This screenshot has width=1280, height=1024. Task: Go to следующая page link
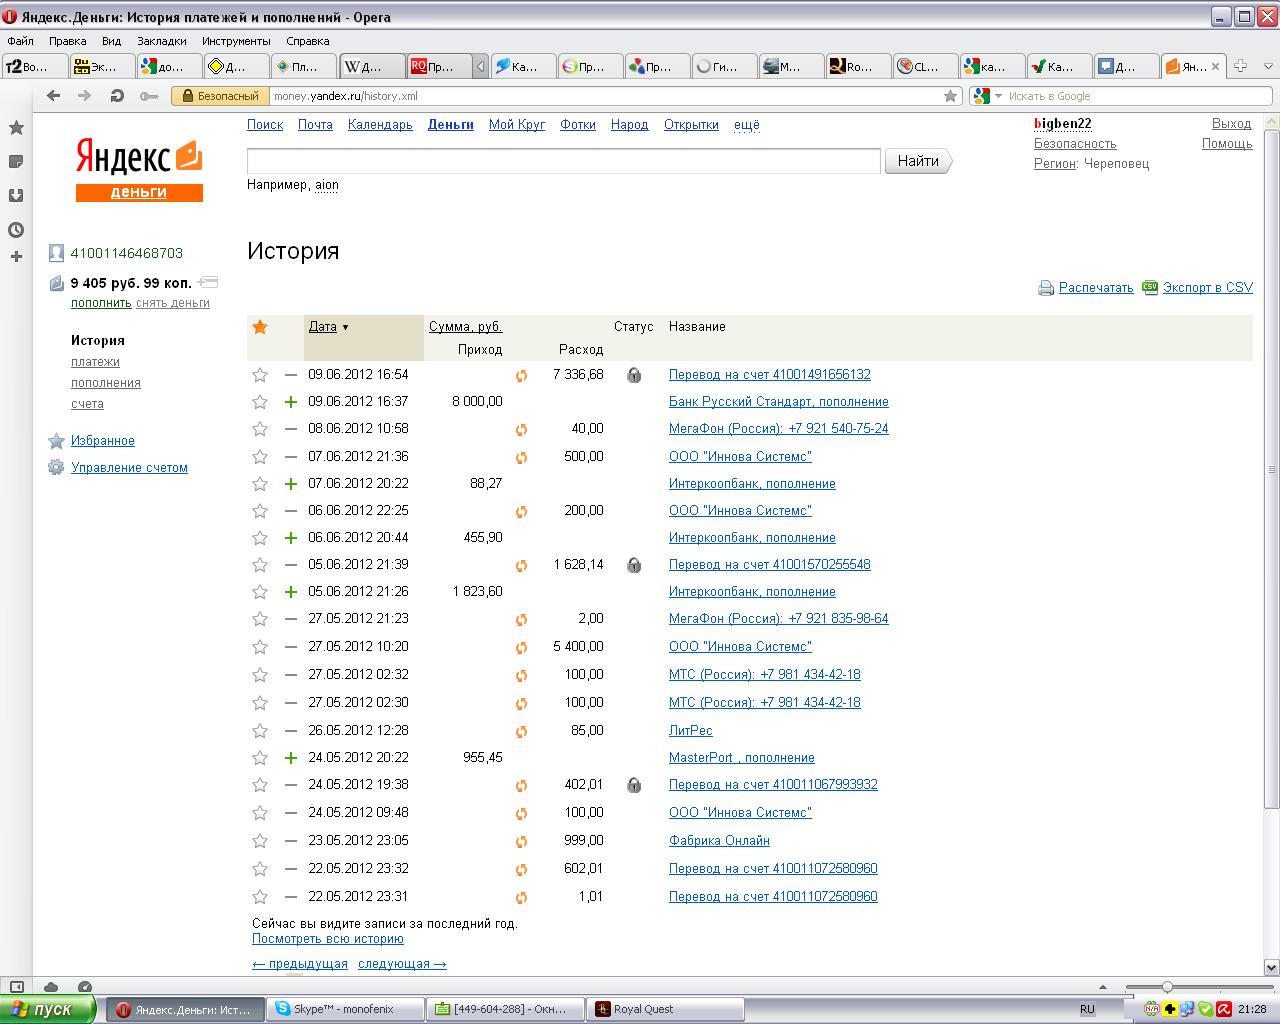[402, 964]
